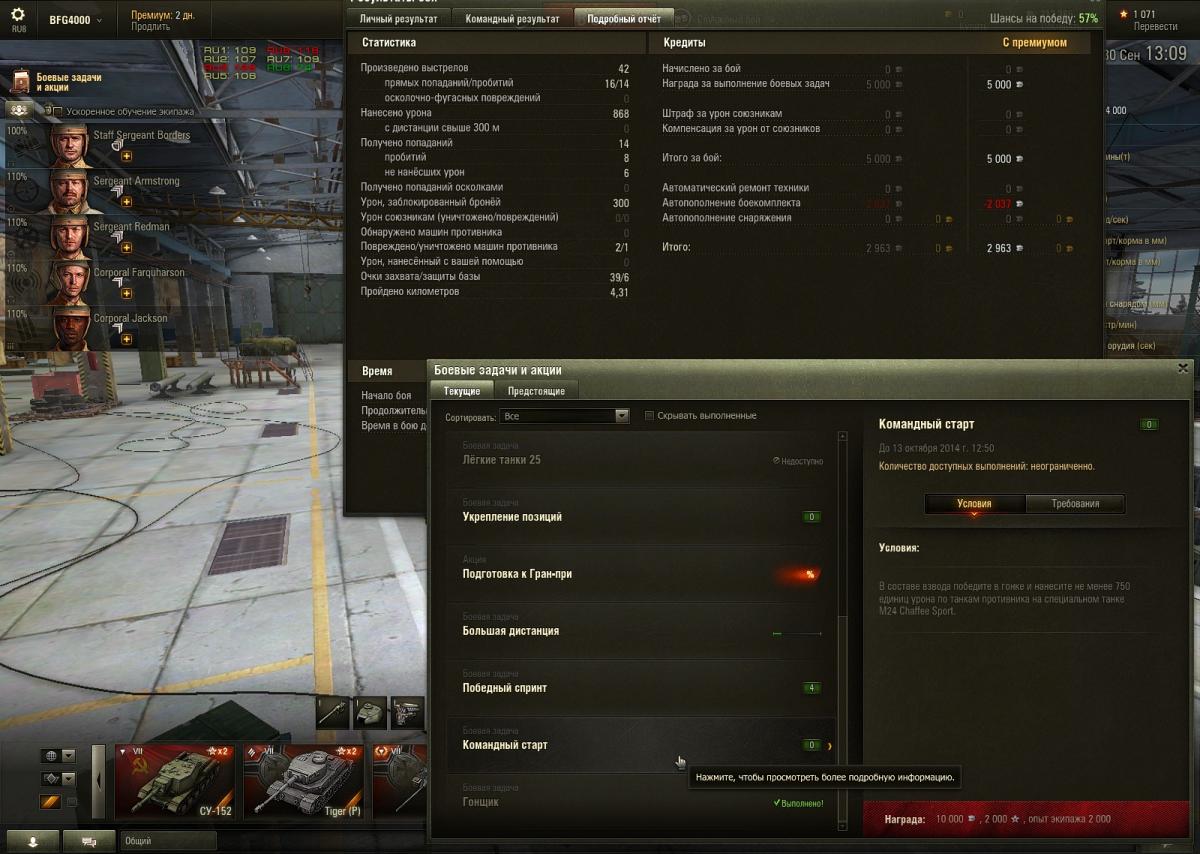This screenshot has width=1200, height=854.
Task: Add skill plus icon for Sergeant Armstrong
Action: [126, 202]
